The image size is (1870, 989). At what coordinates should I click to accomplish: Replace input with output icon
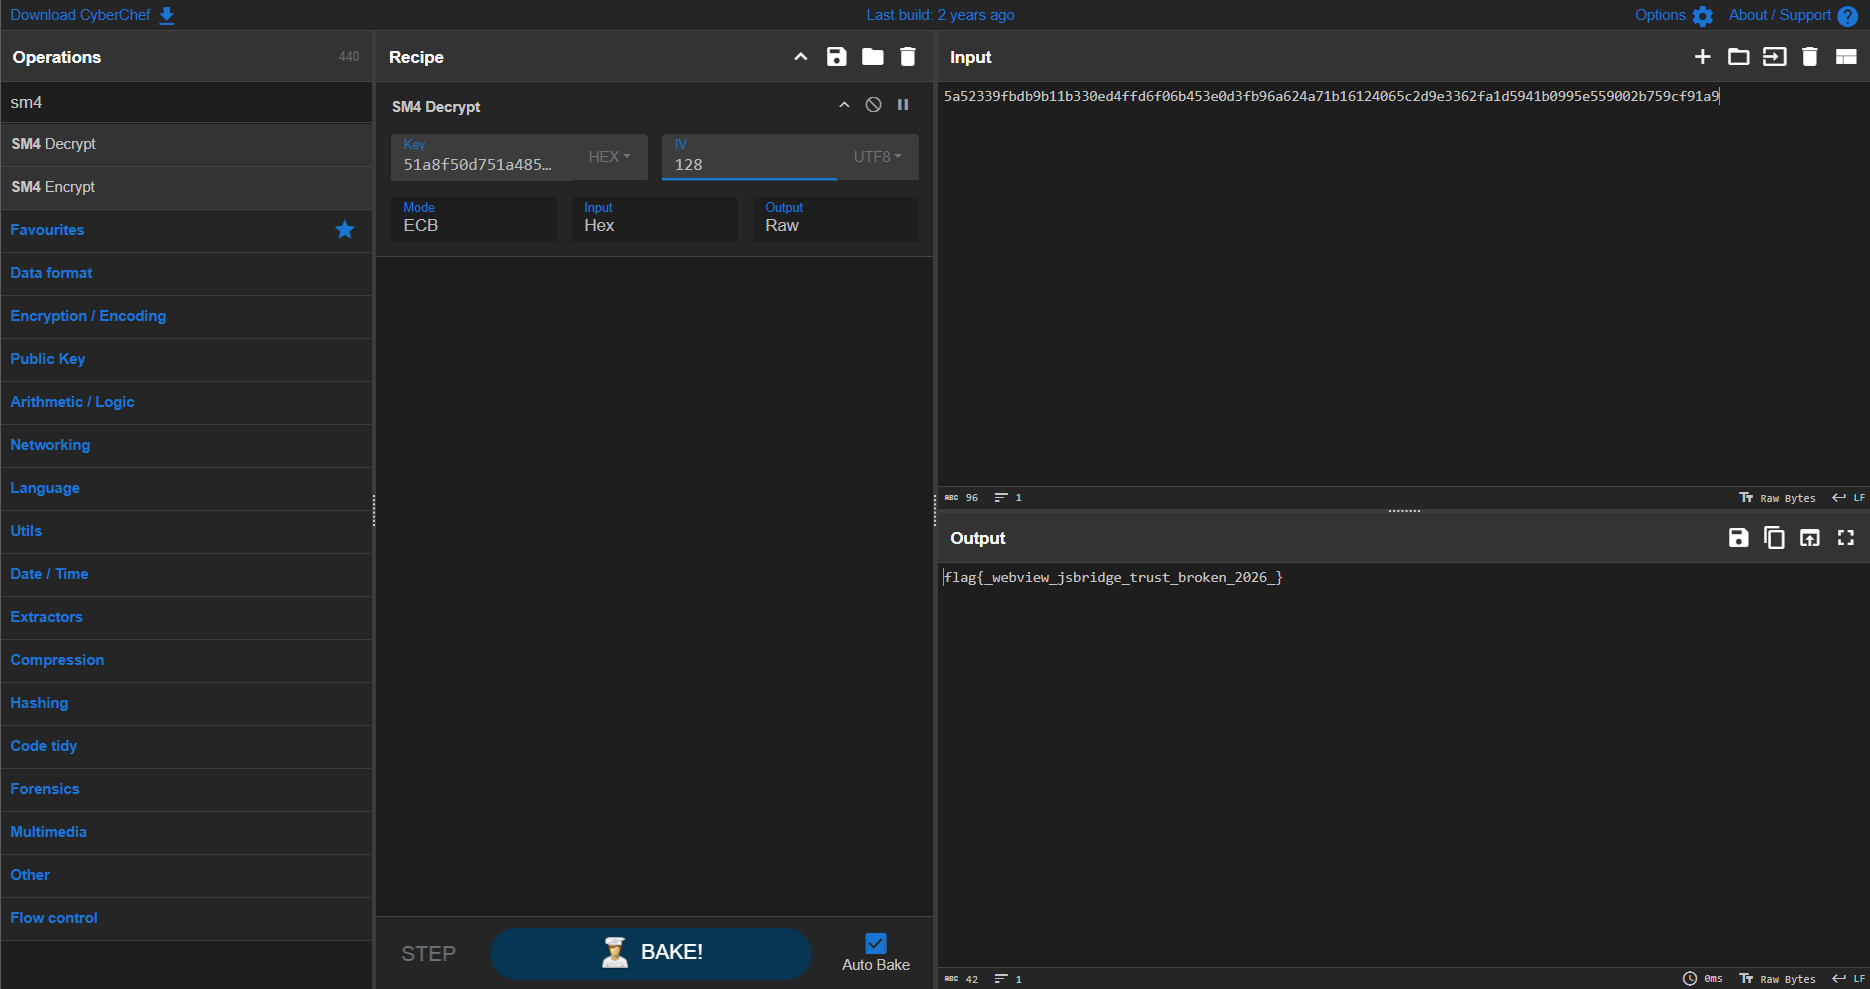point(1810,538)
